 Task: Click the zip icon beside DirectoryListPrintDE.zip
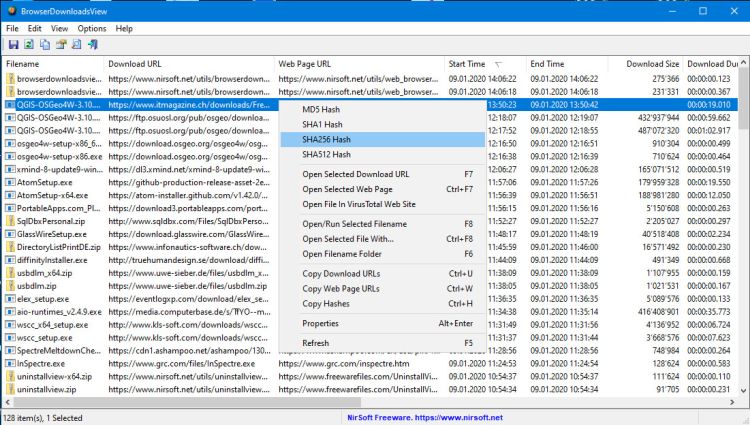tap(10, 247)
